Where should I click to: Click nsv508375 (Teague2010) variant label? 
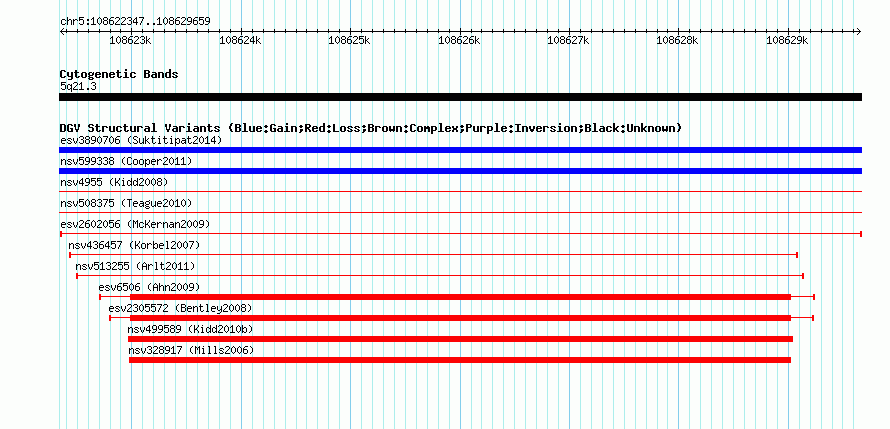(126, 203)
